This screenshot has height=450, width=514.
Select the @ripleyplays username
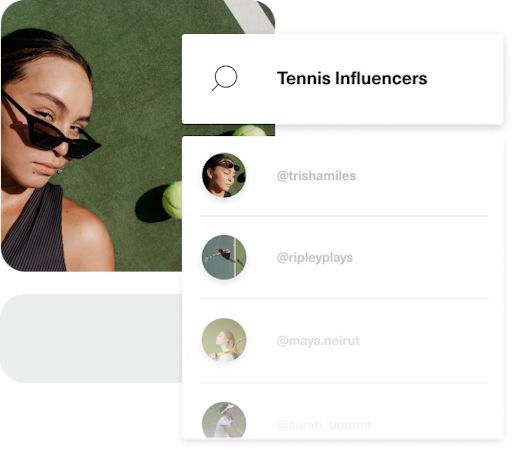[x=315, y=258]
